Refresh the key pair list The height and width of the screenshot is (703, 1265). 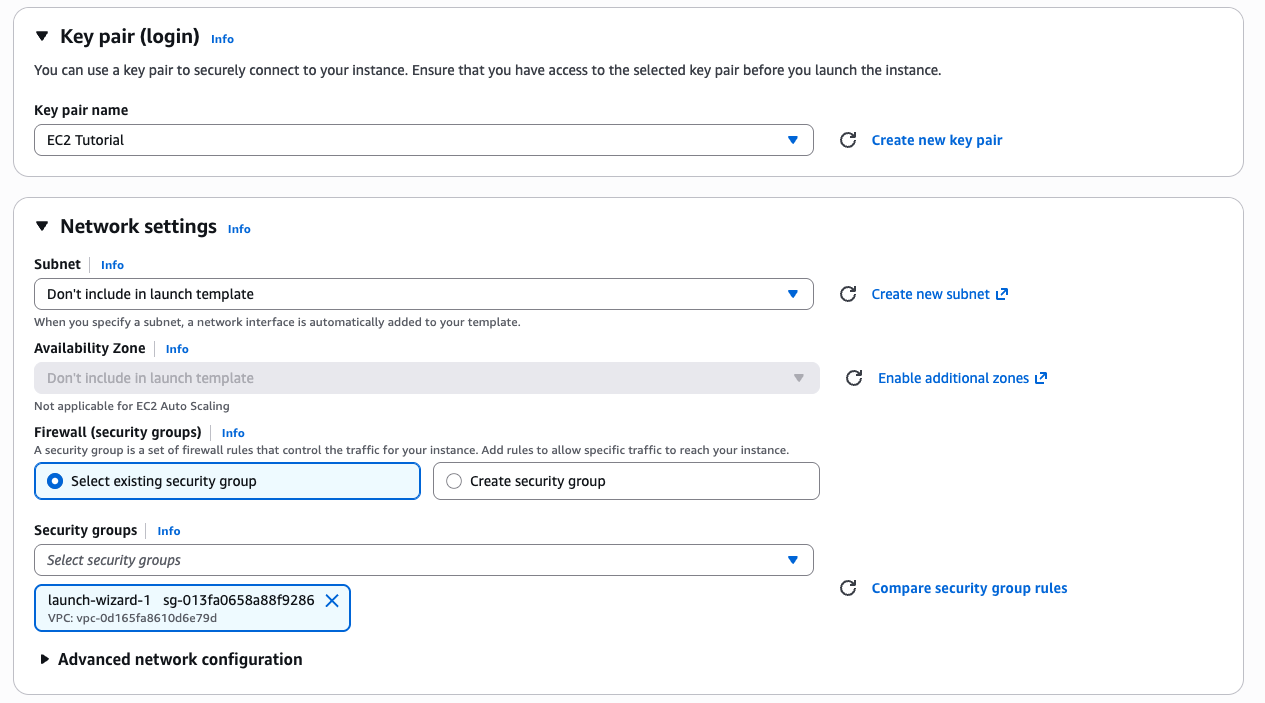[x=848, y=140]
